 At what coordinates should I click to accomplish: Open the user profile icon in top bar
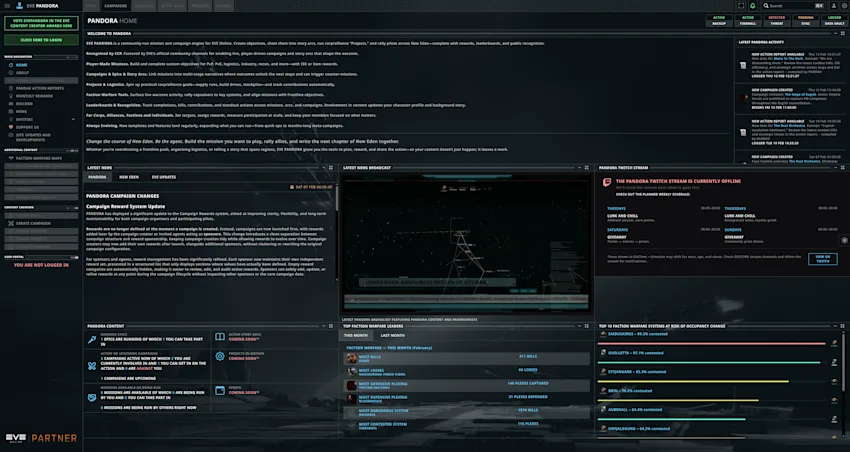click(x=834, y=6)
